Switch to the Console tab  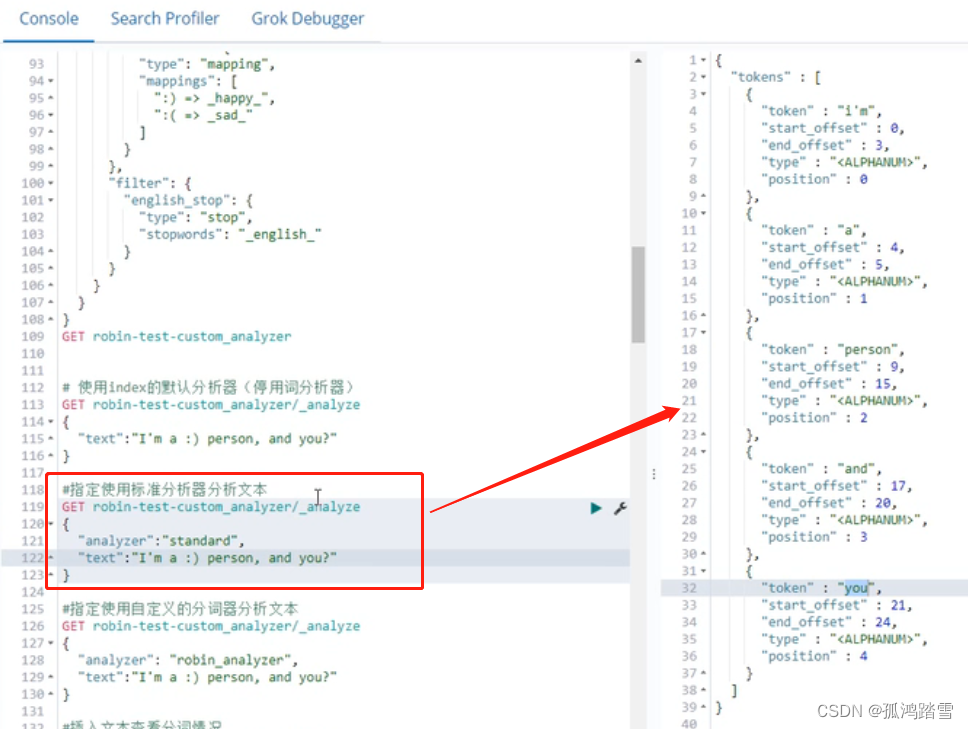(49, 19)
